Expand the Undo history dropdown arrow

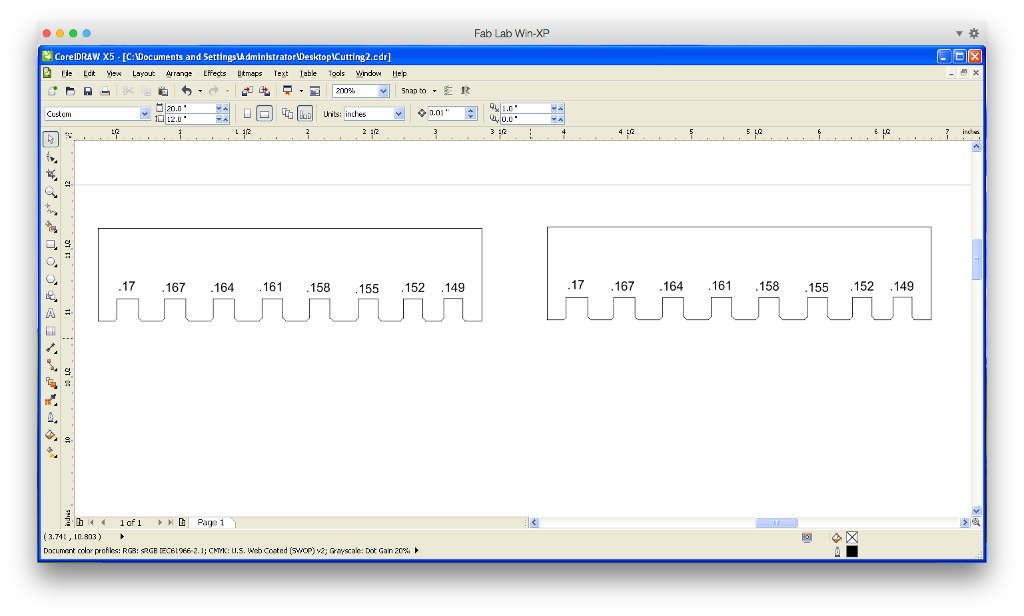click(x=200, y=91)
